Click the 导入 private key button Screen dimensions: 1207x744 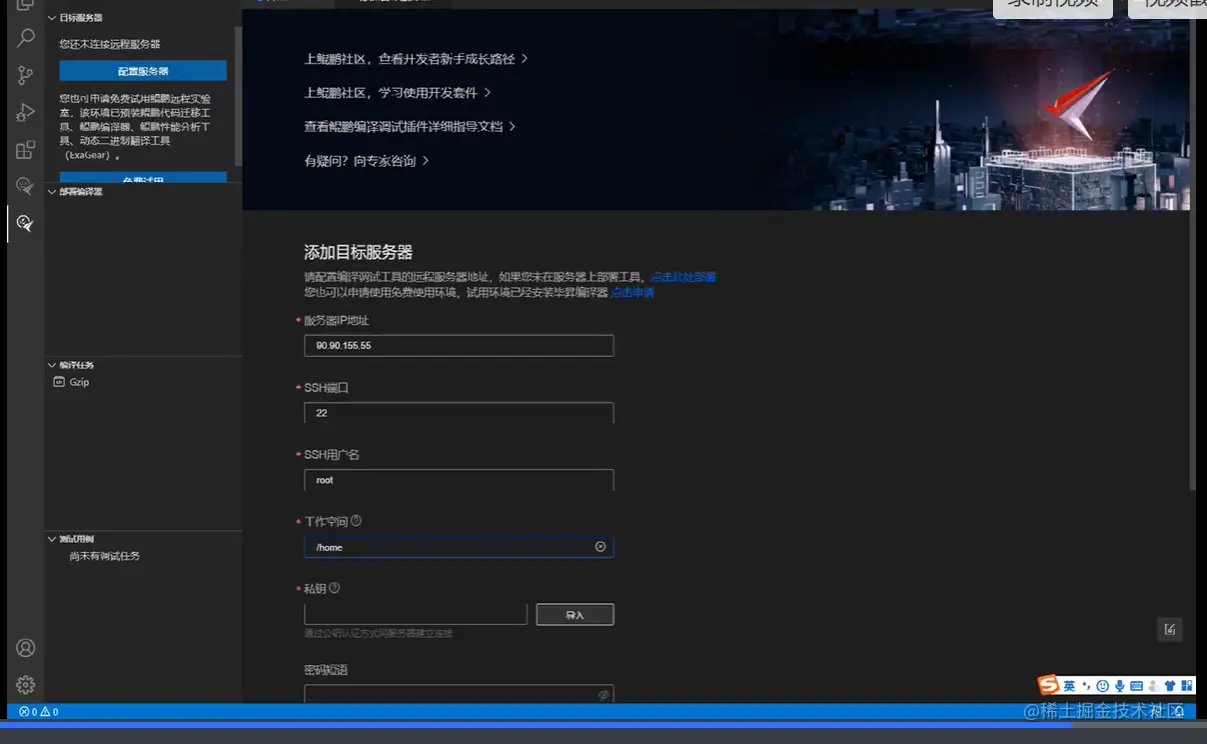point(575,615)
